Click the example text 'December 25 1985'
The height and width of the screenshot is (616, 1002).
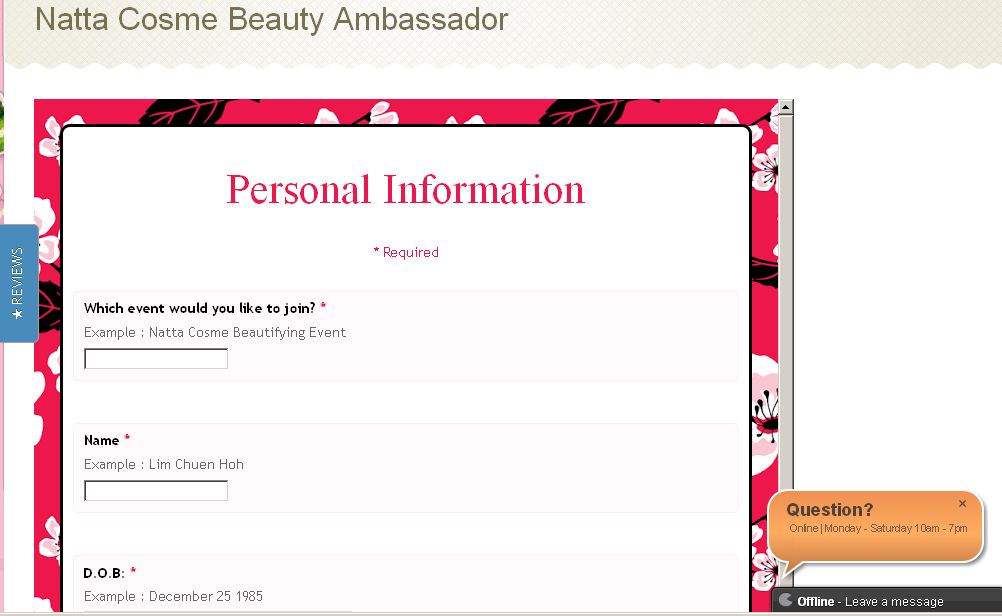coord(205,596)
